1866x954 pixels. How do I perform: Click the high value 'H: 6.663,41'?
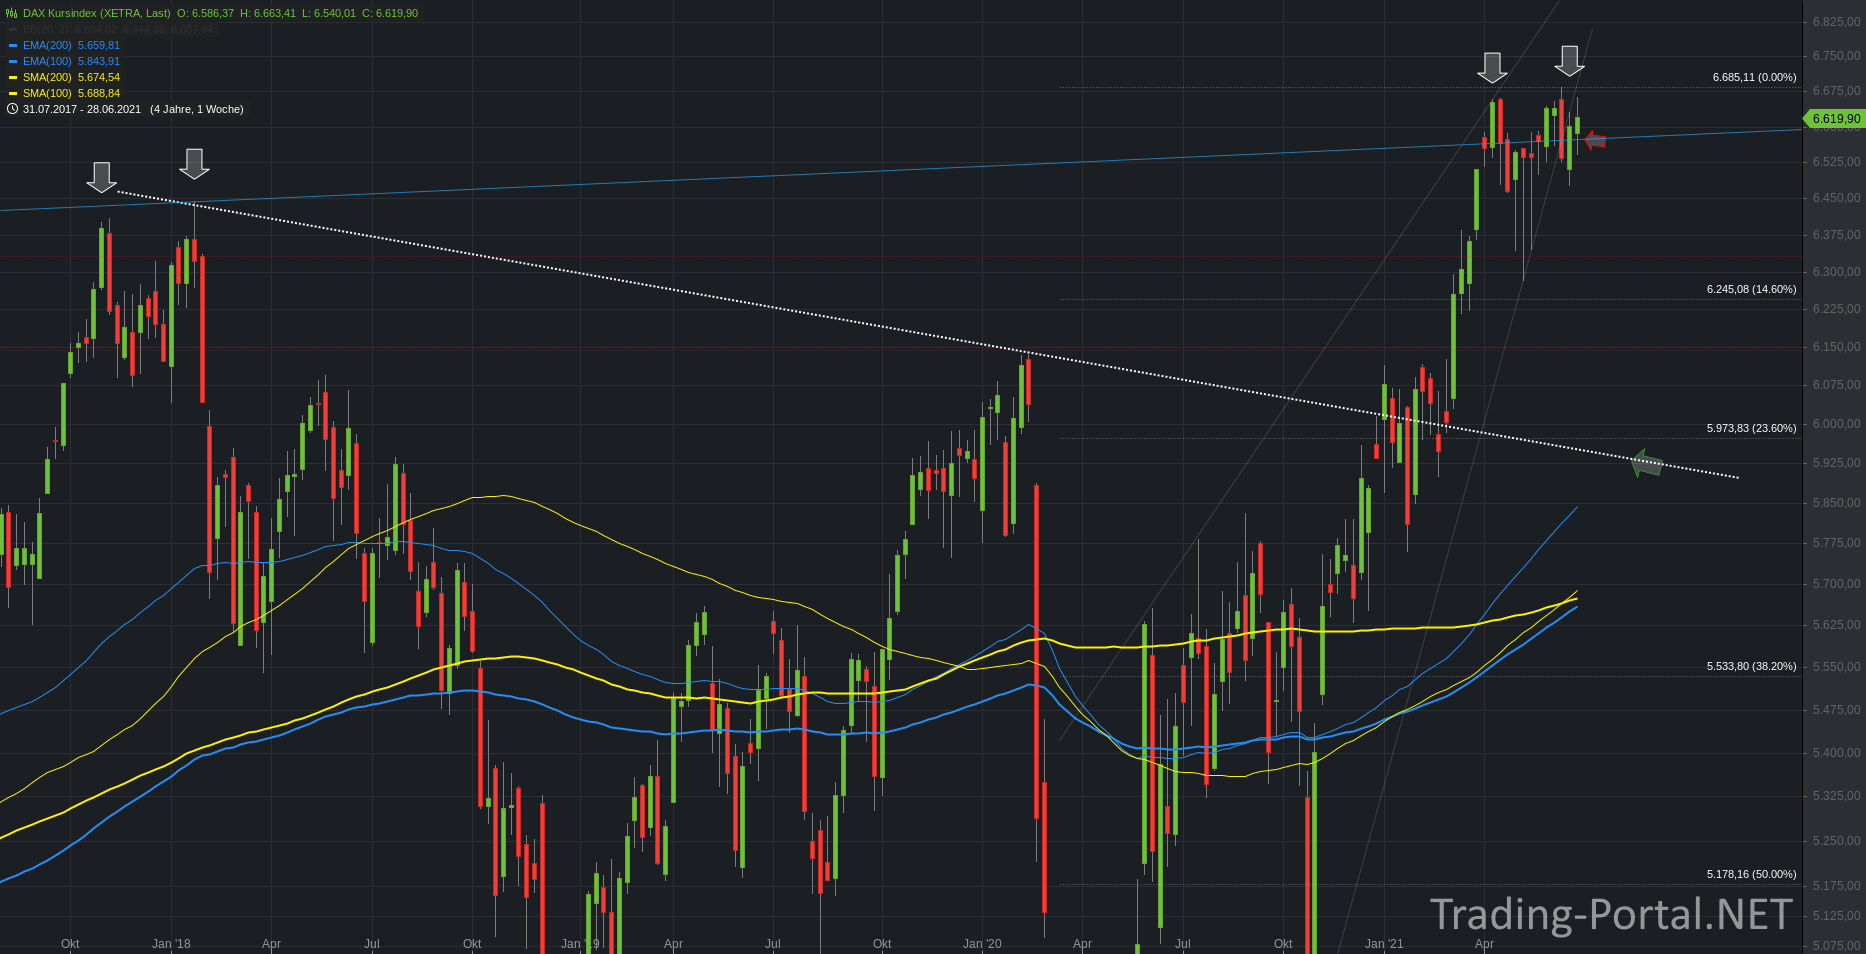coord(268,13)
